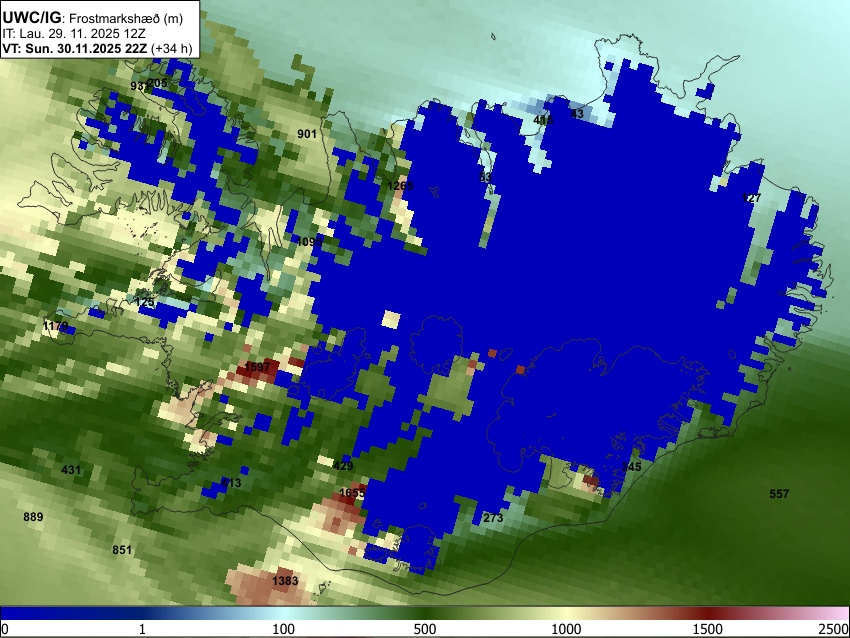850x638 pixels.
Task: Click the 273 value on the south coast
Action: click(493, 518)
